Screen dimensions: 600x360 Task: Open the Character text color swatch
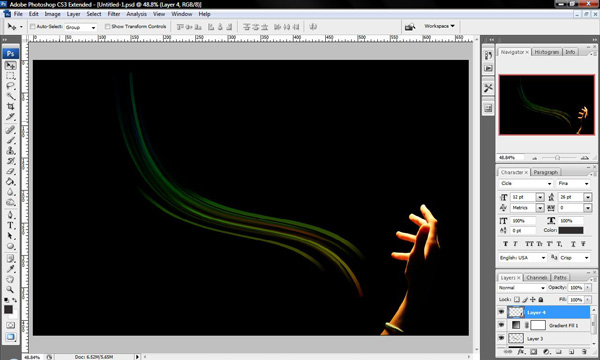click(571, 230)
